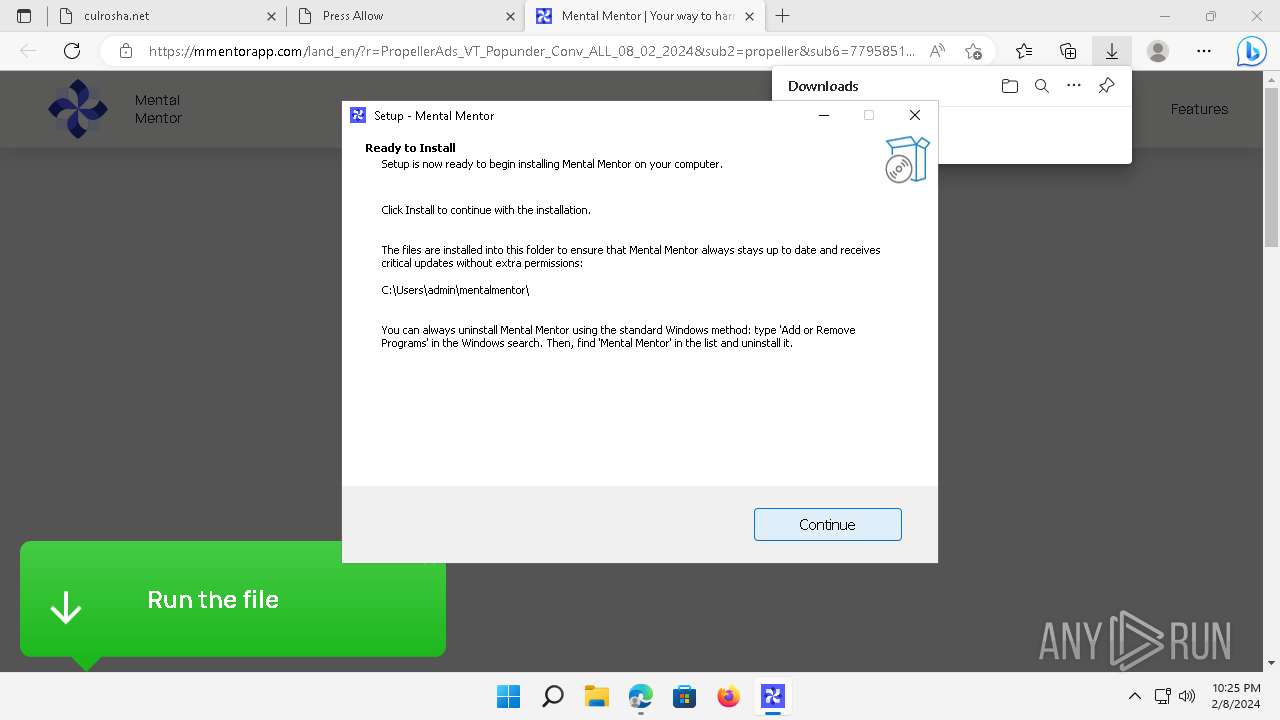Open taskbar Search

552,696
